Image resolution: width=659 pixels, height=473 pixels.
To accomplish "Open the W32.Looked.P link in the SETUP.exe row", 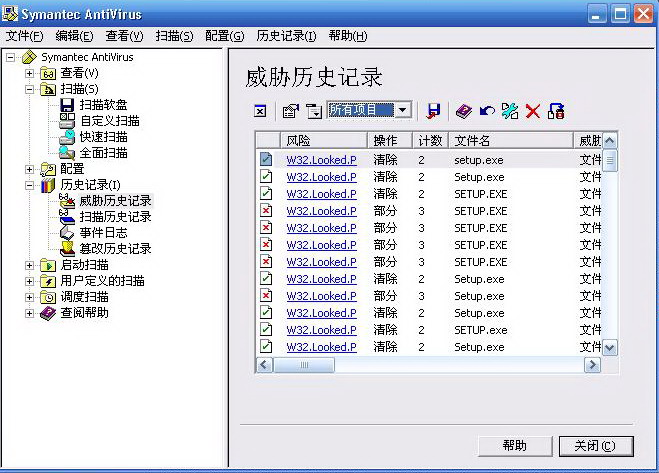I will (x=322, y=330).
